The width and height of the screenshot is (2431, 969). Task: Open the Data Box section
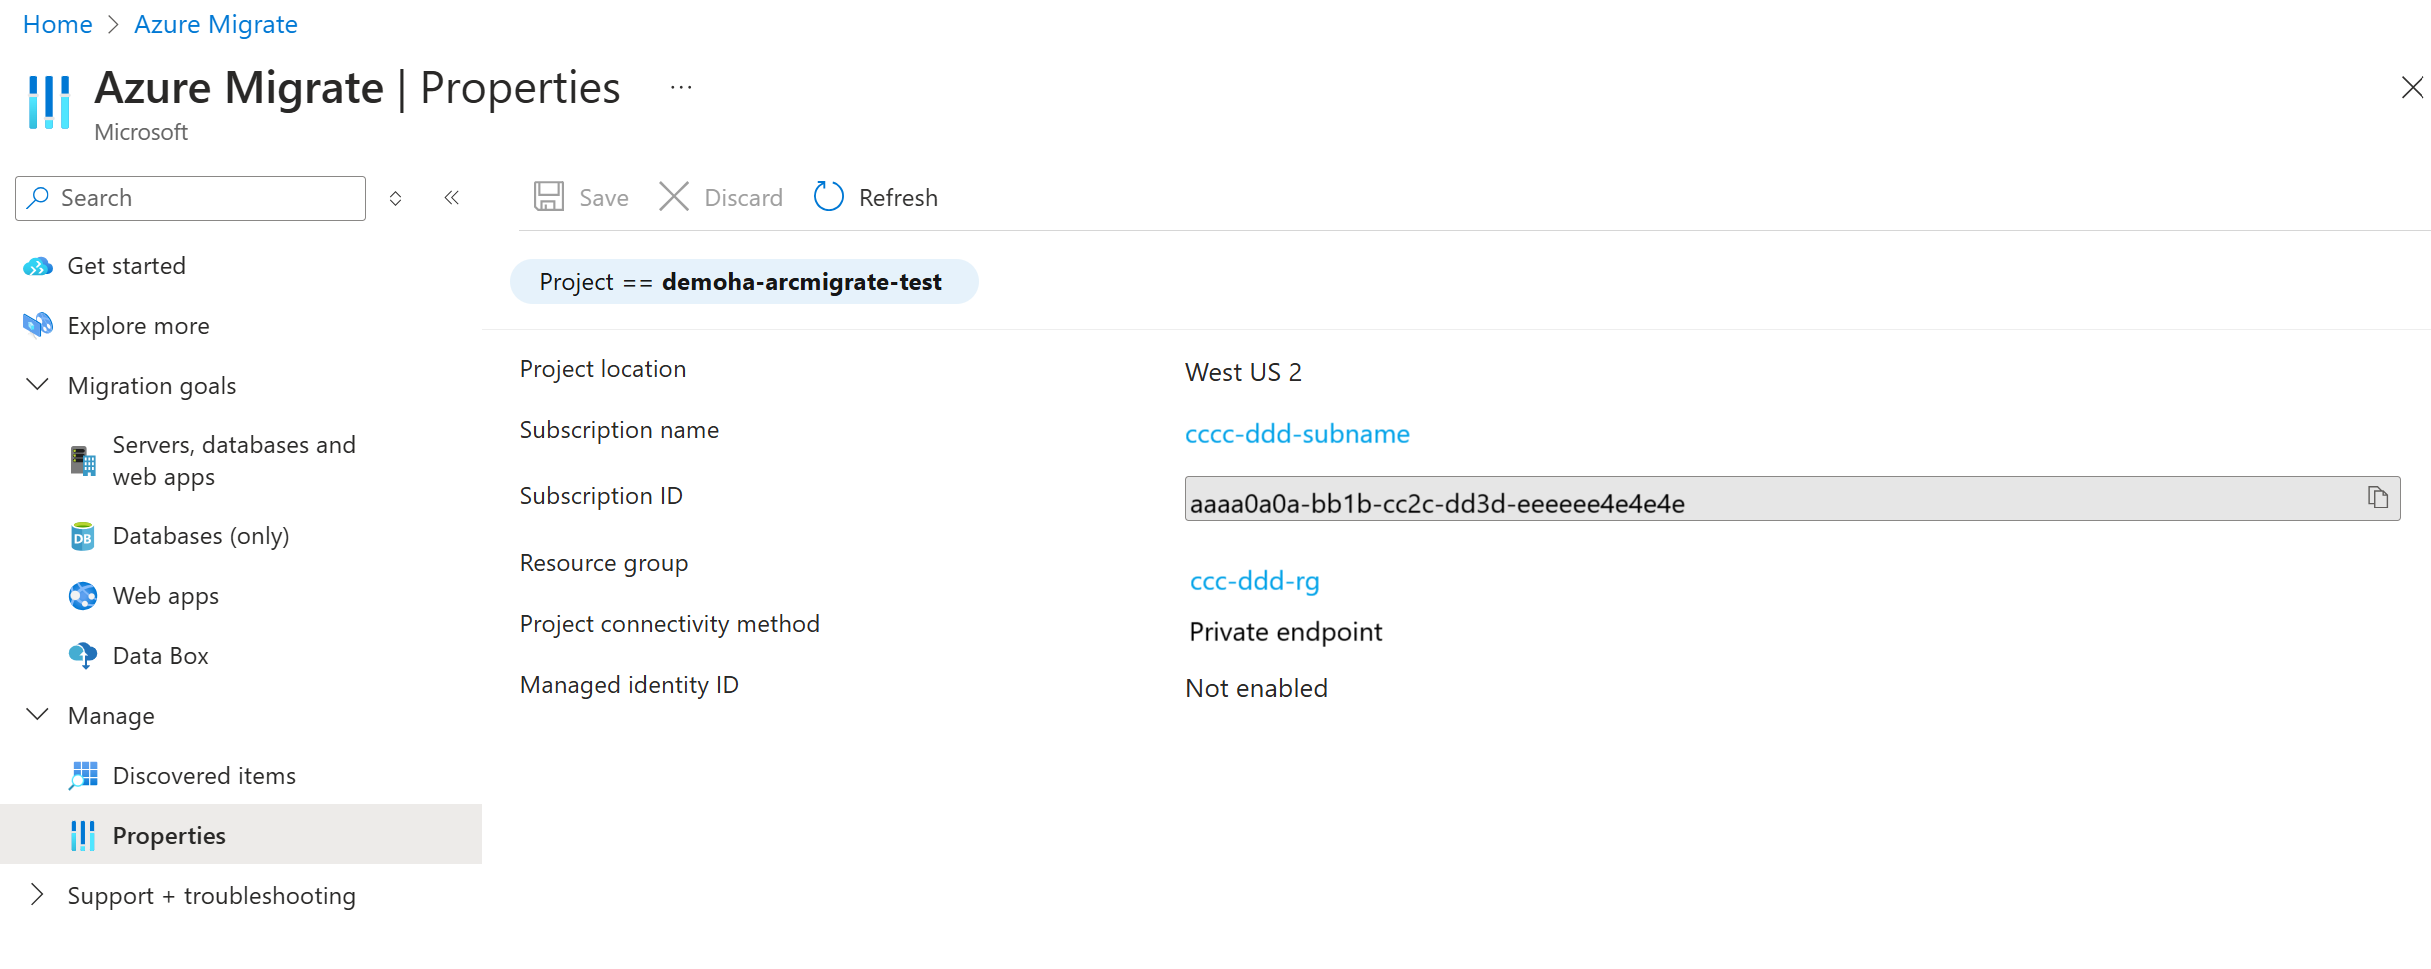[160, 655]
